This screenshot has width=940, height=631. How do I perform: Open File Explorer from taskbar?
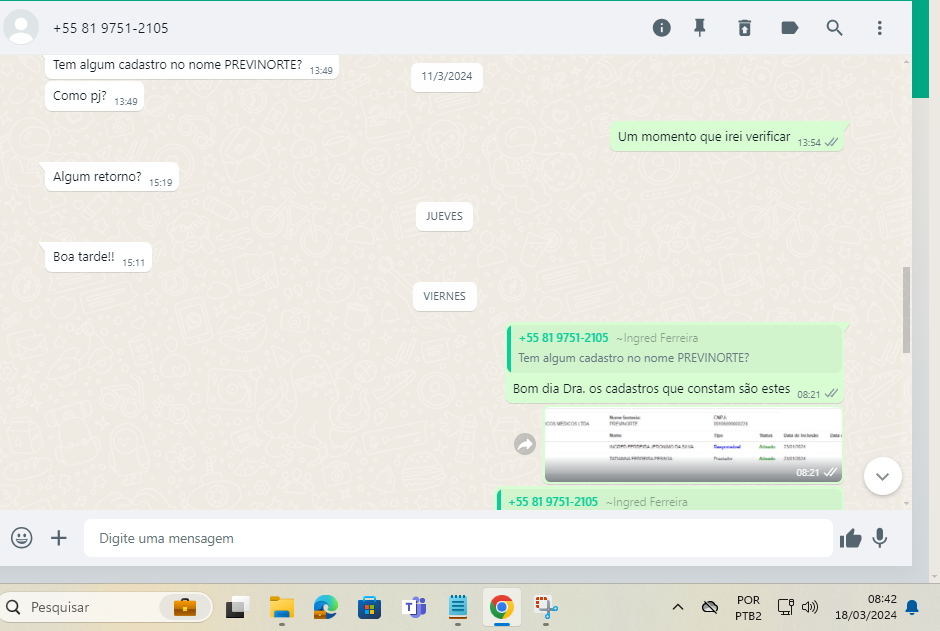pos(281,608)
